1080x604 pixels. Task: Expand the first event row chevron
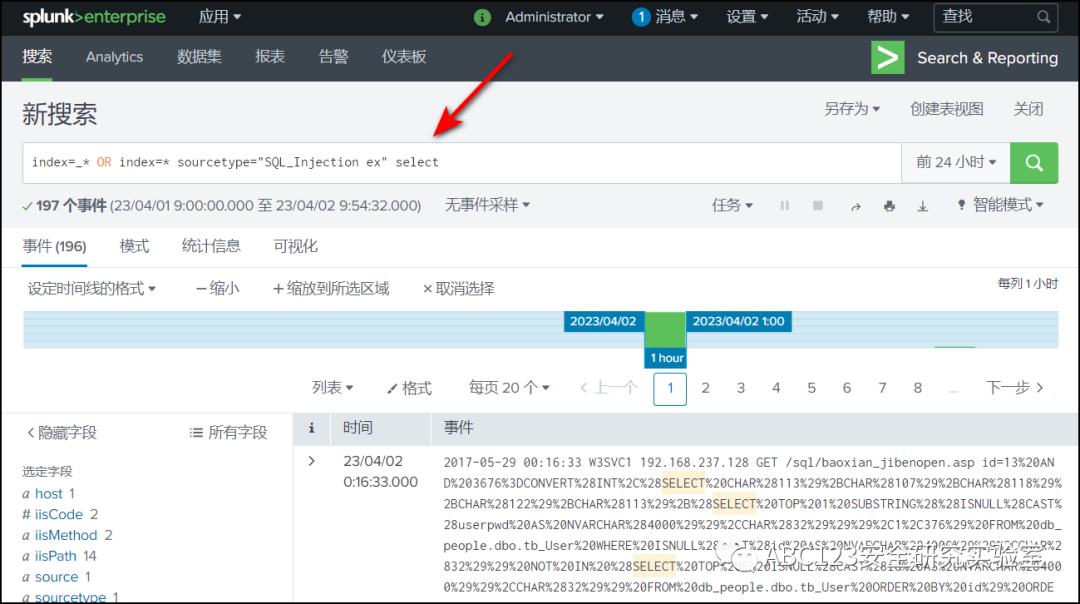click(312, 461)
